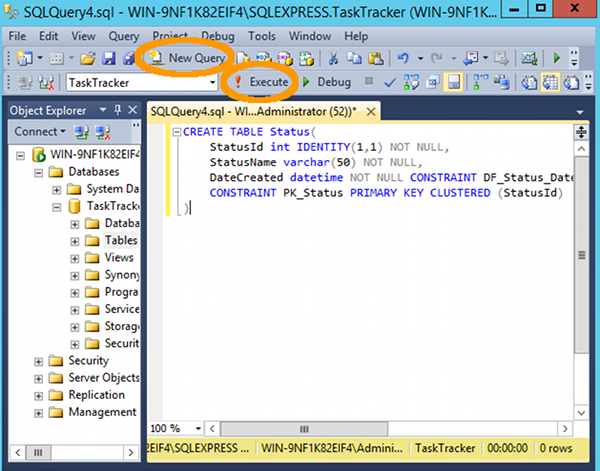Click the Change Connection icon
This screenshot has width=600, height=471.
pos(46,82)
